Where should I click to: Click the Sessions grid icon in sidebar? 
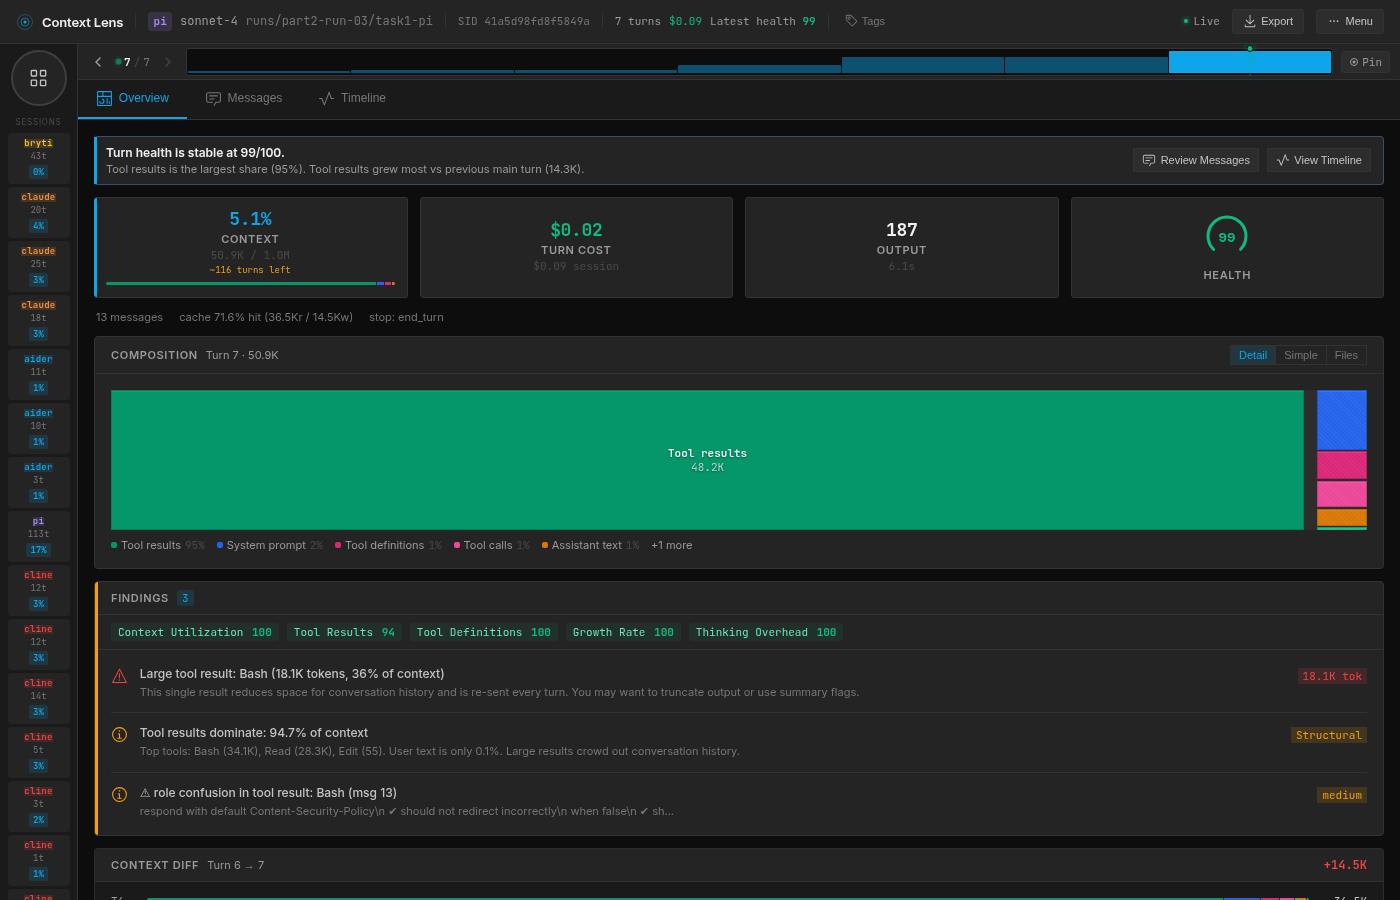point(38,77)
